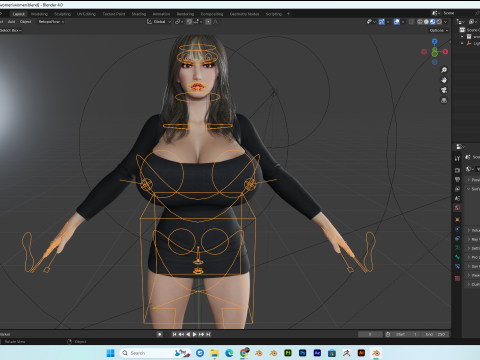Open the viewport zoom gizmo
480x360 pixels.
(x=444, y=70)
